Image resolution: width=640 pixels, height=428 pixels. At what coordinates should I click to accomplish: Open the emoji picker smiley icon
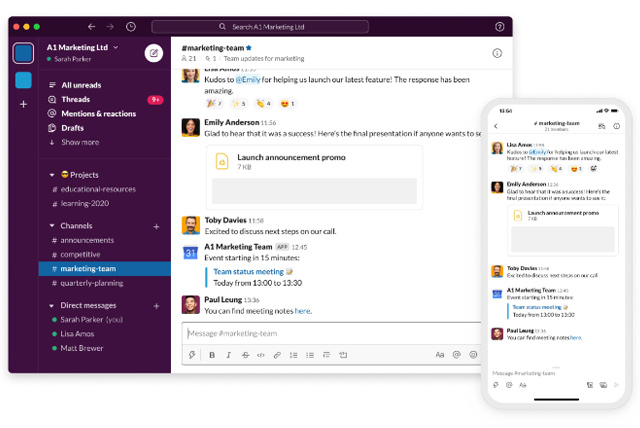[x=473, y=355]
